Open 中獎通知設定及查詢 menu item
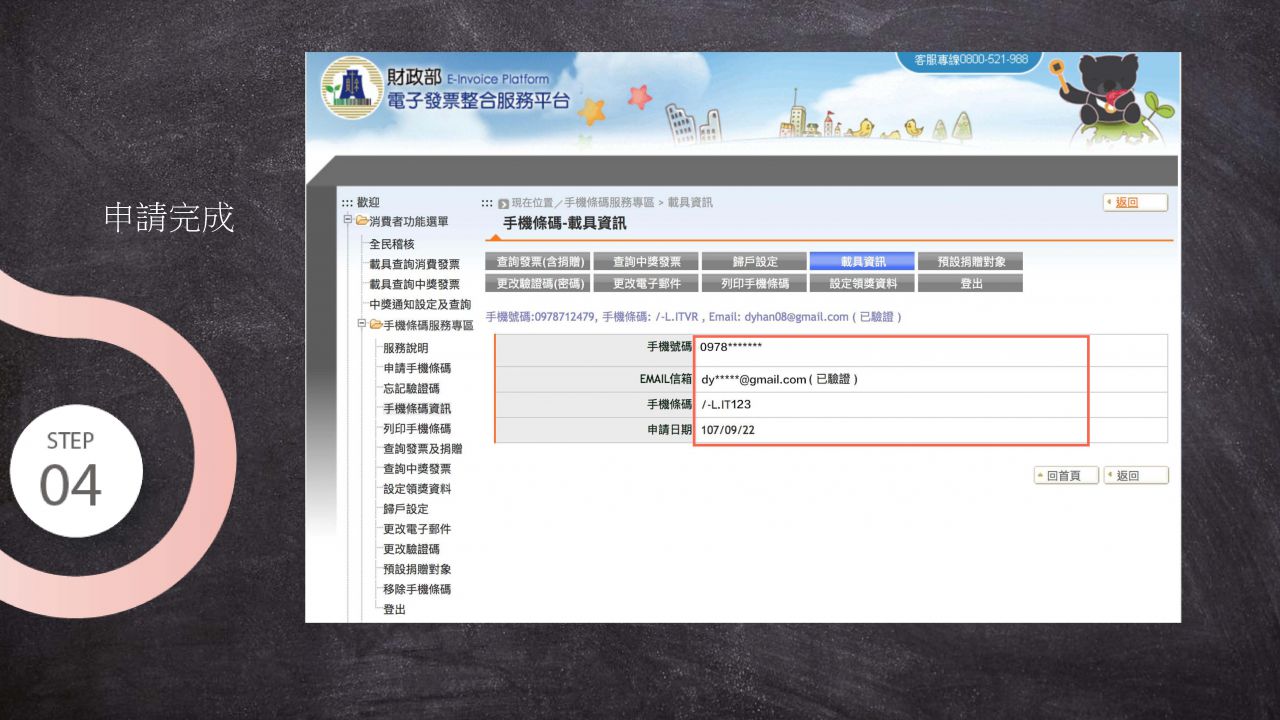Screen dimensions: 1280x720 (419, 304)
